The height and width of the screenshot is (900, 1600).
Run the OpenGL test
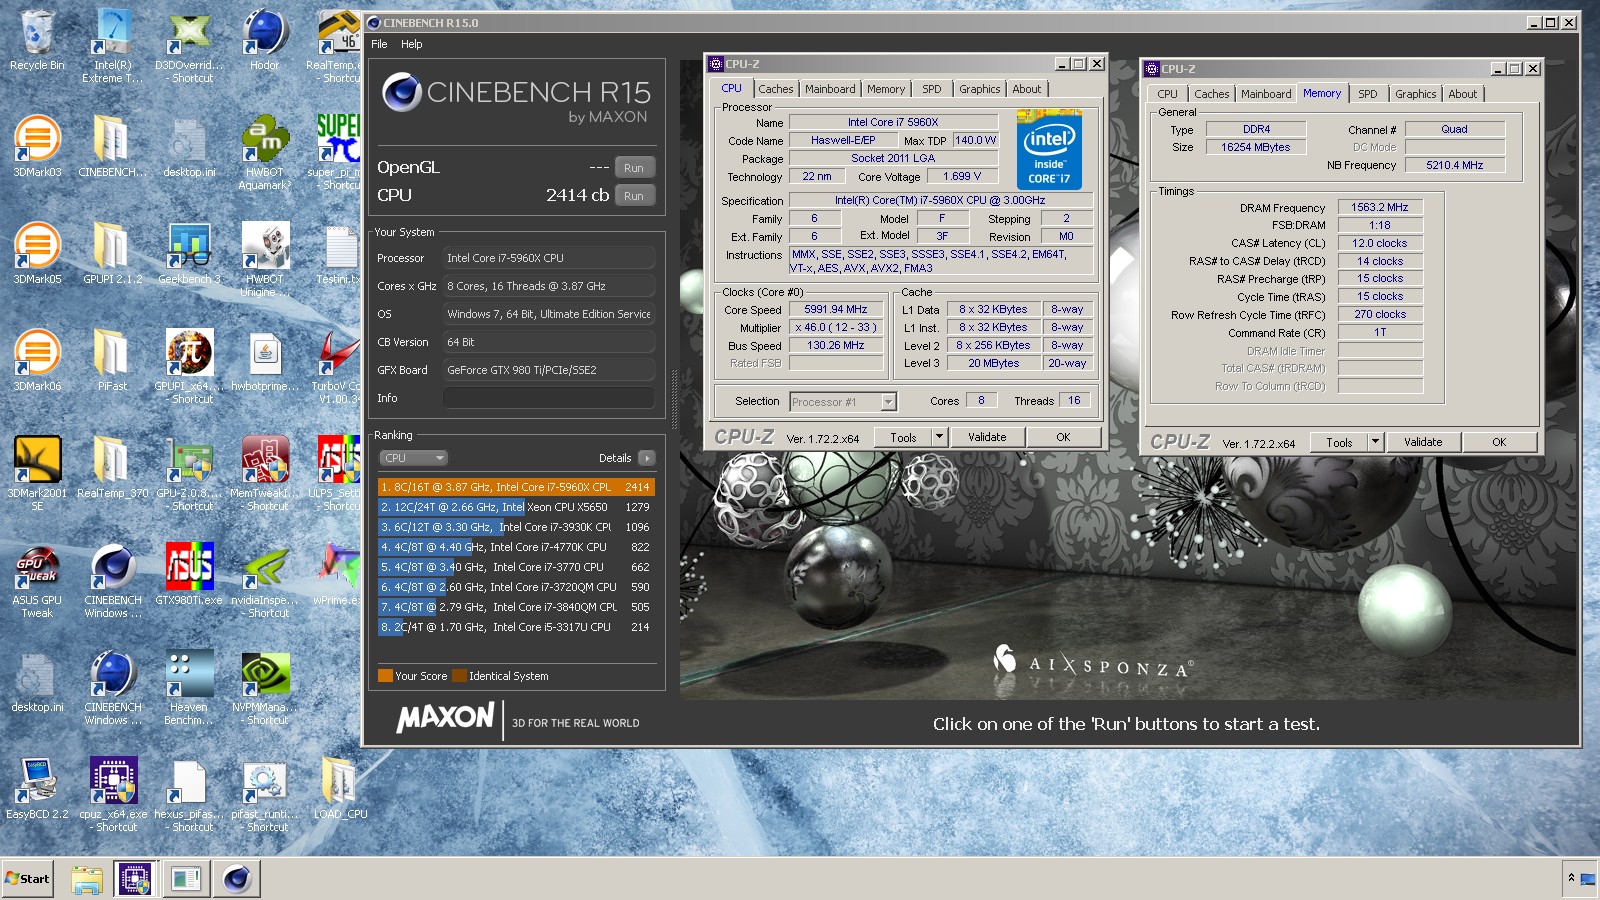coord(634,168)
